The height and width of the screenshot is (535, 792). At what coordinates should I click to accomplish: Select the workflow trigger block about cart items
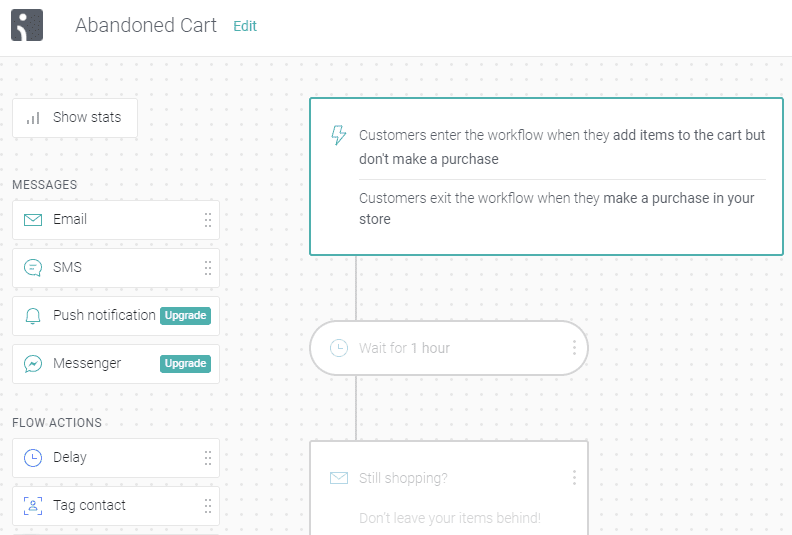(x=547, y=176)
